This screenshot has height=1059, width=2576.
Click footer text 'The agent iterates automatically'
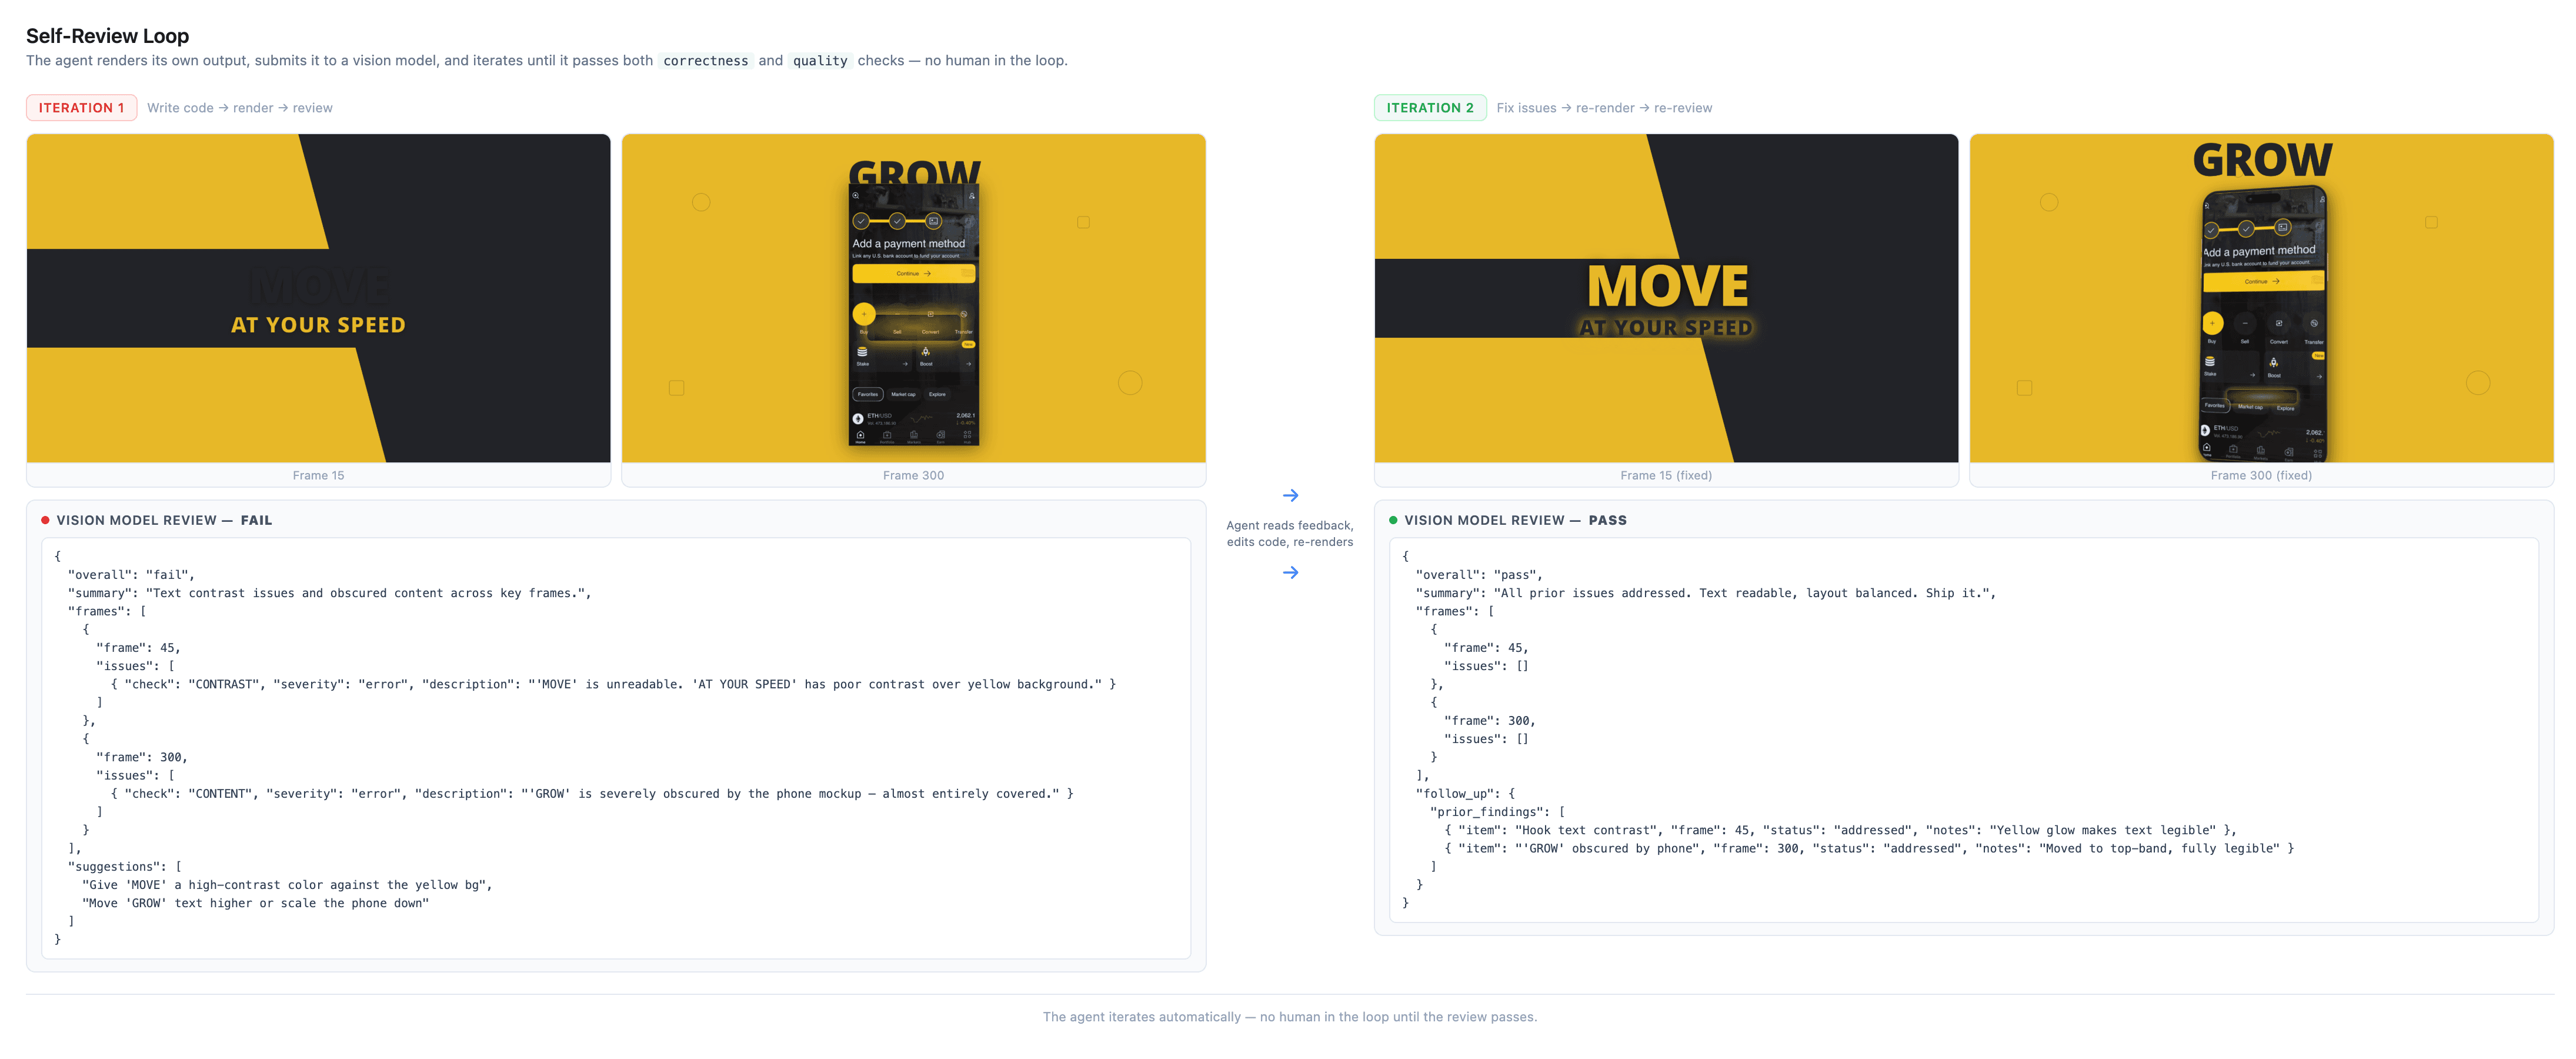pyautogui.click(x=1290, y=1017)
